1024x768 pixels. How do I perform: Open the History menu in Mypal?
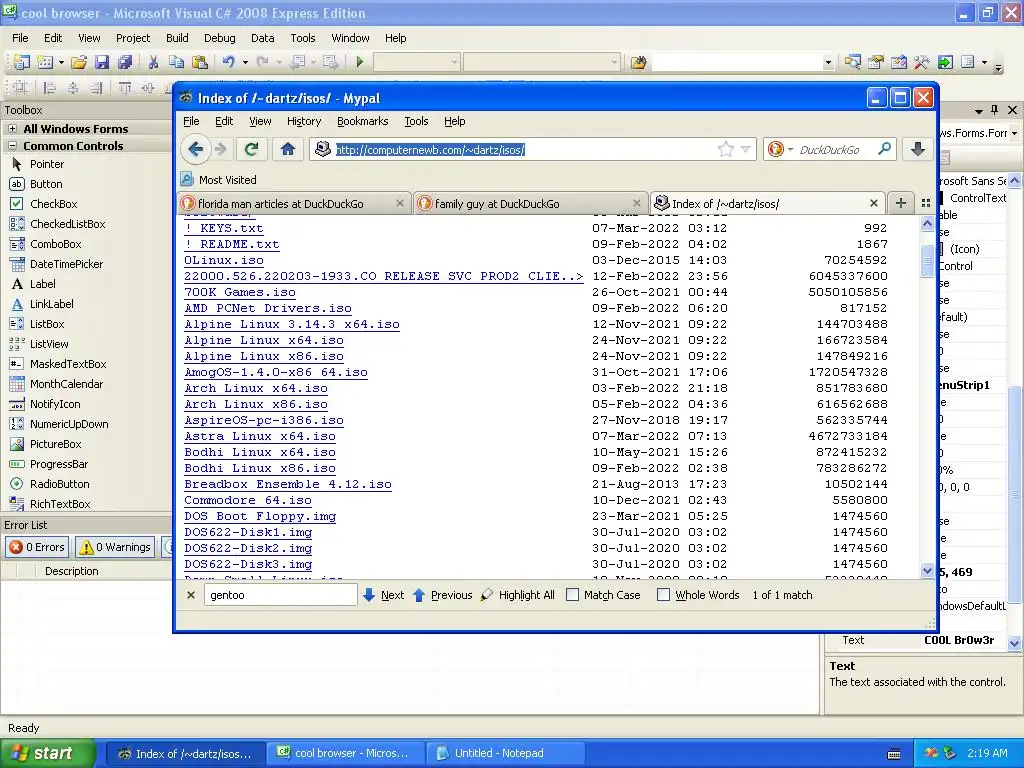(304, 121)
